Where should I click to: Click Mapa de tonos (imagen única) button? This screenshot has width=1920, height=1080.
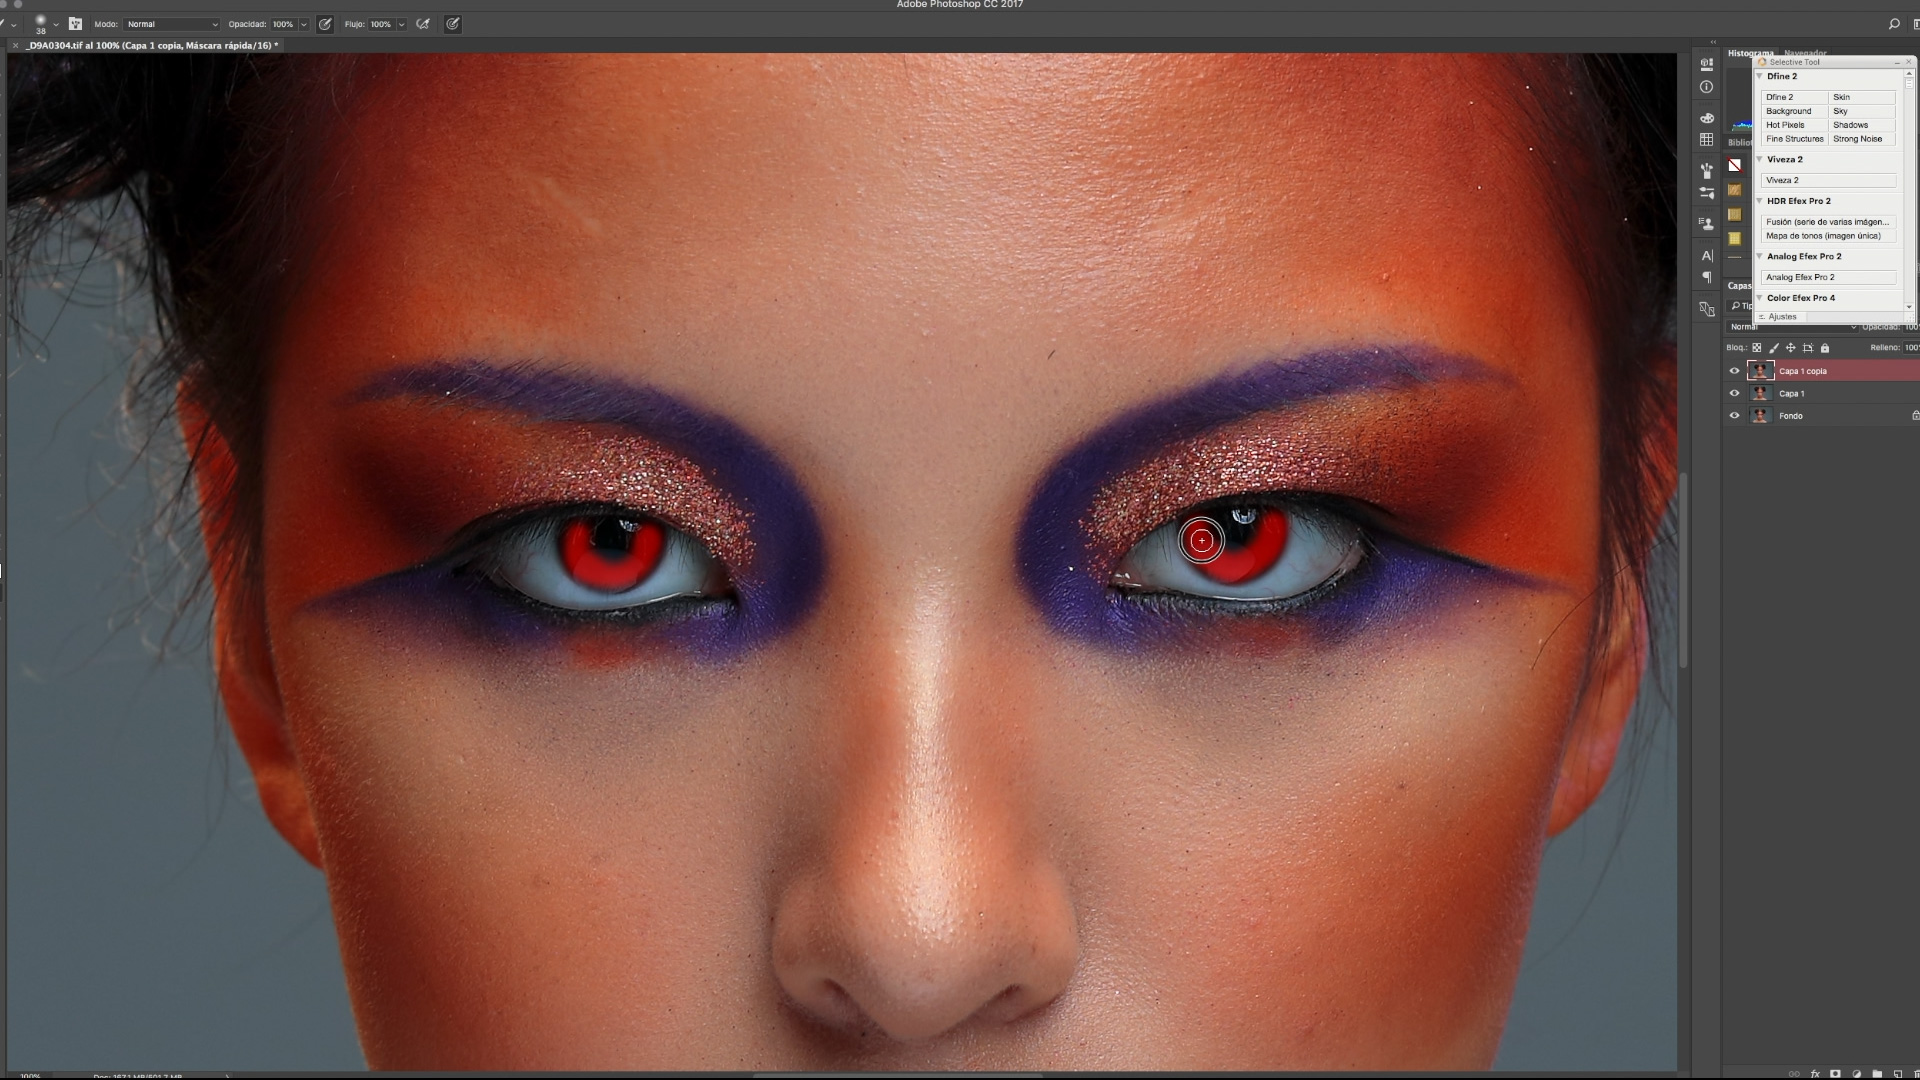point(1829,236)
